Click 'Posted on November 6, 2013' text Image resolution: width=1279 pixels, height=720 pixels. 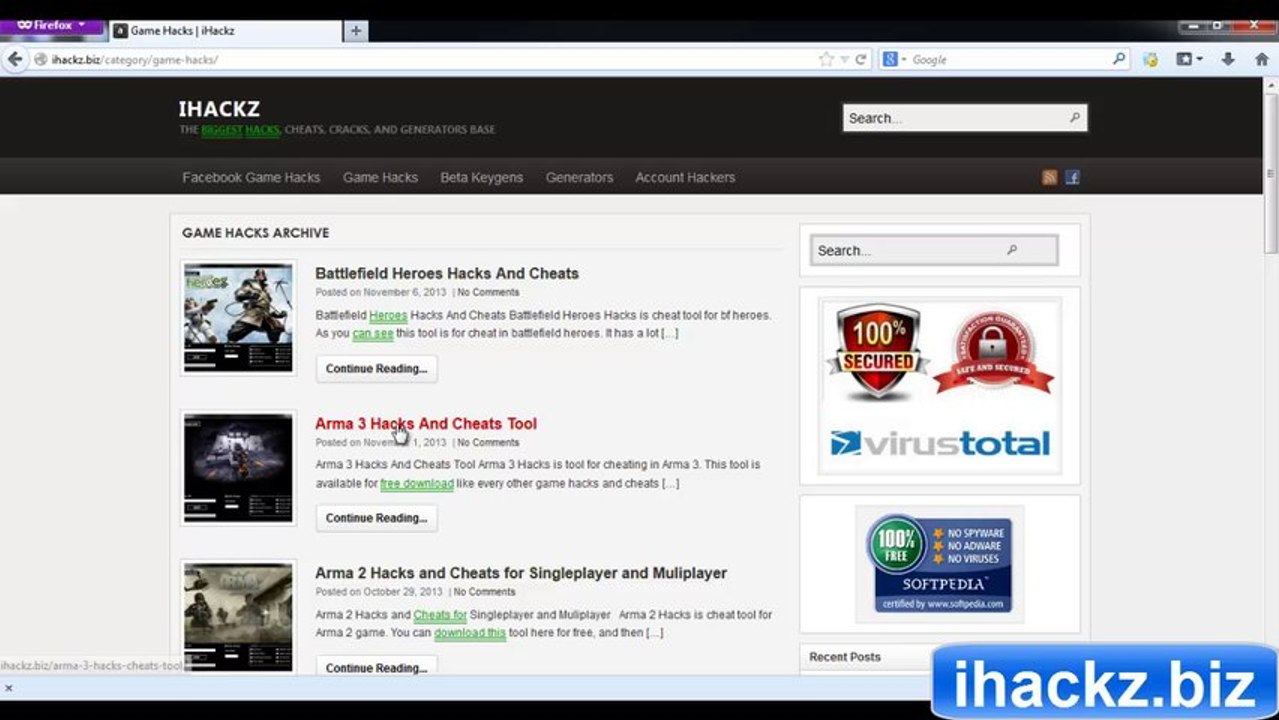pyautogui.click(x=382, y=293)
